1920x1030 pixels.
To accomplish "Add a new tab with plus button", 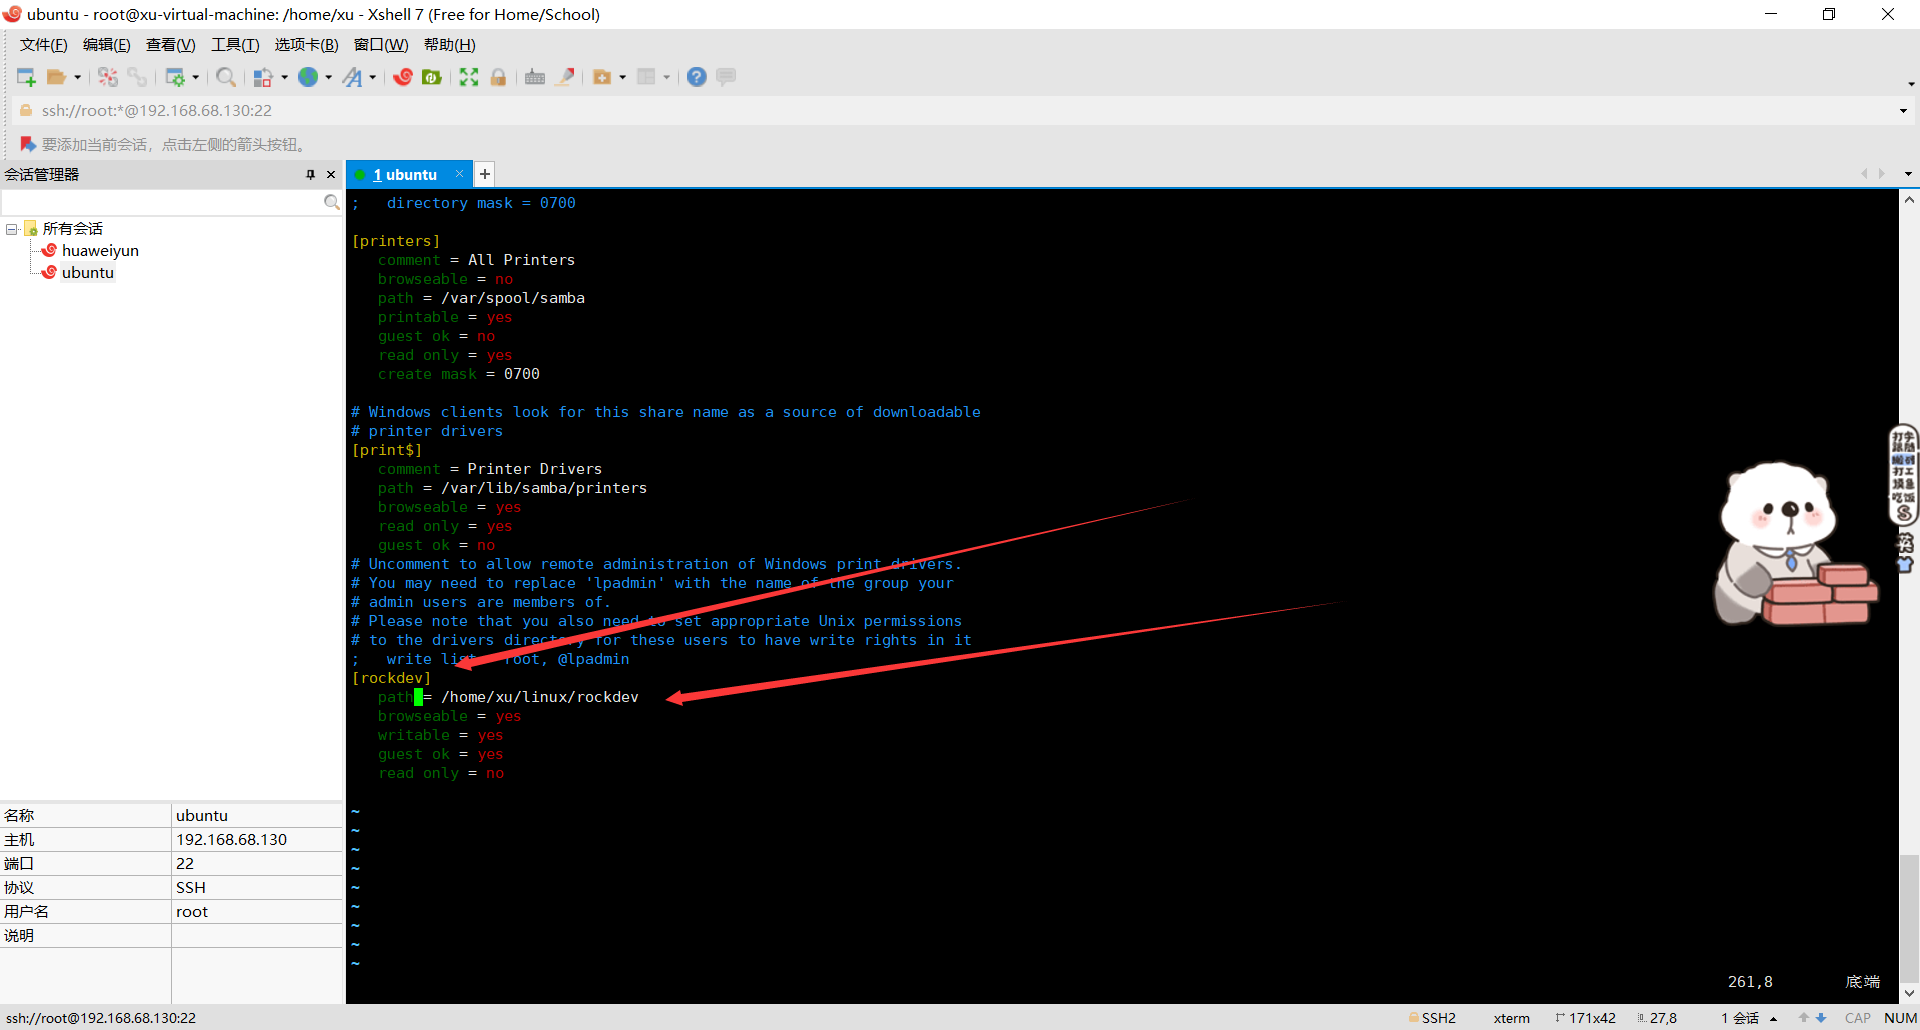I will pyautogui.click(x=485, y=174).
